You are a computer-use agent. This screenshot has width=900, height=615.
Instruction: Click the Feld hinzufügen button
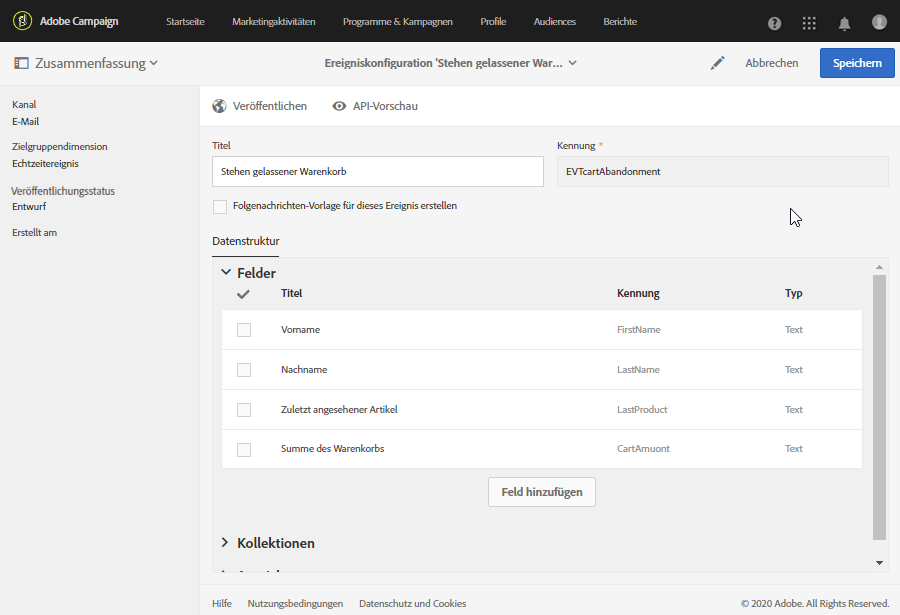542,492
